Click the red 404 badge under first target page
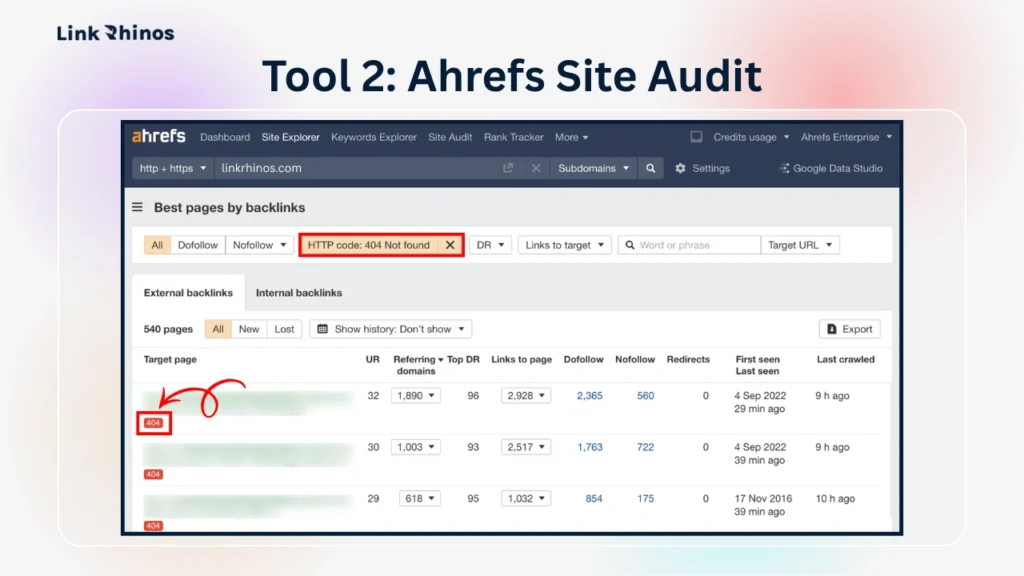The image size is (1024, 576). [152, 422]
